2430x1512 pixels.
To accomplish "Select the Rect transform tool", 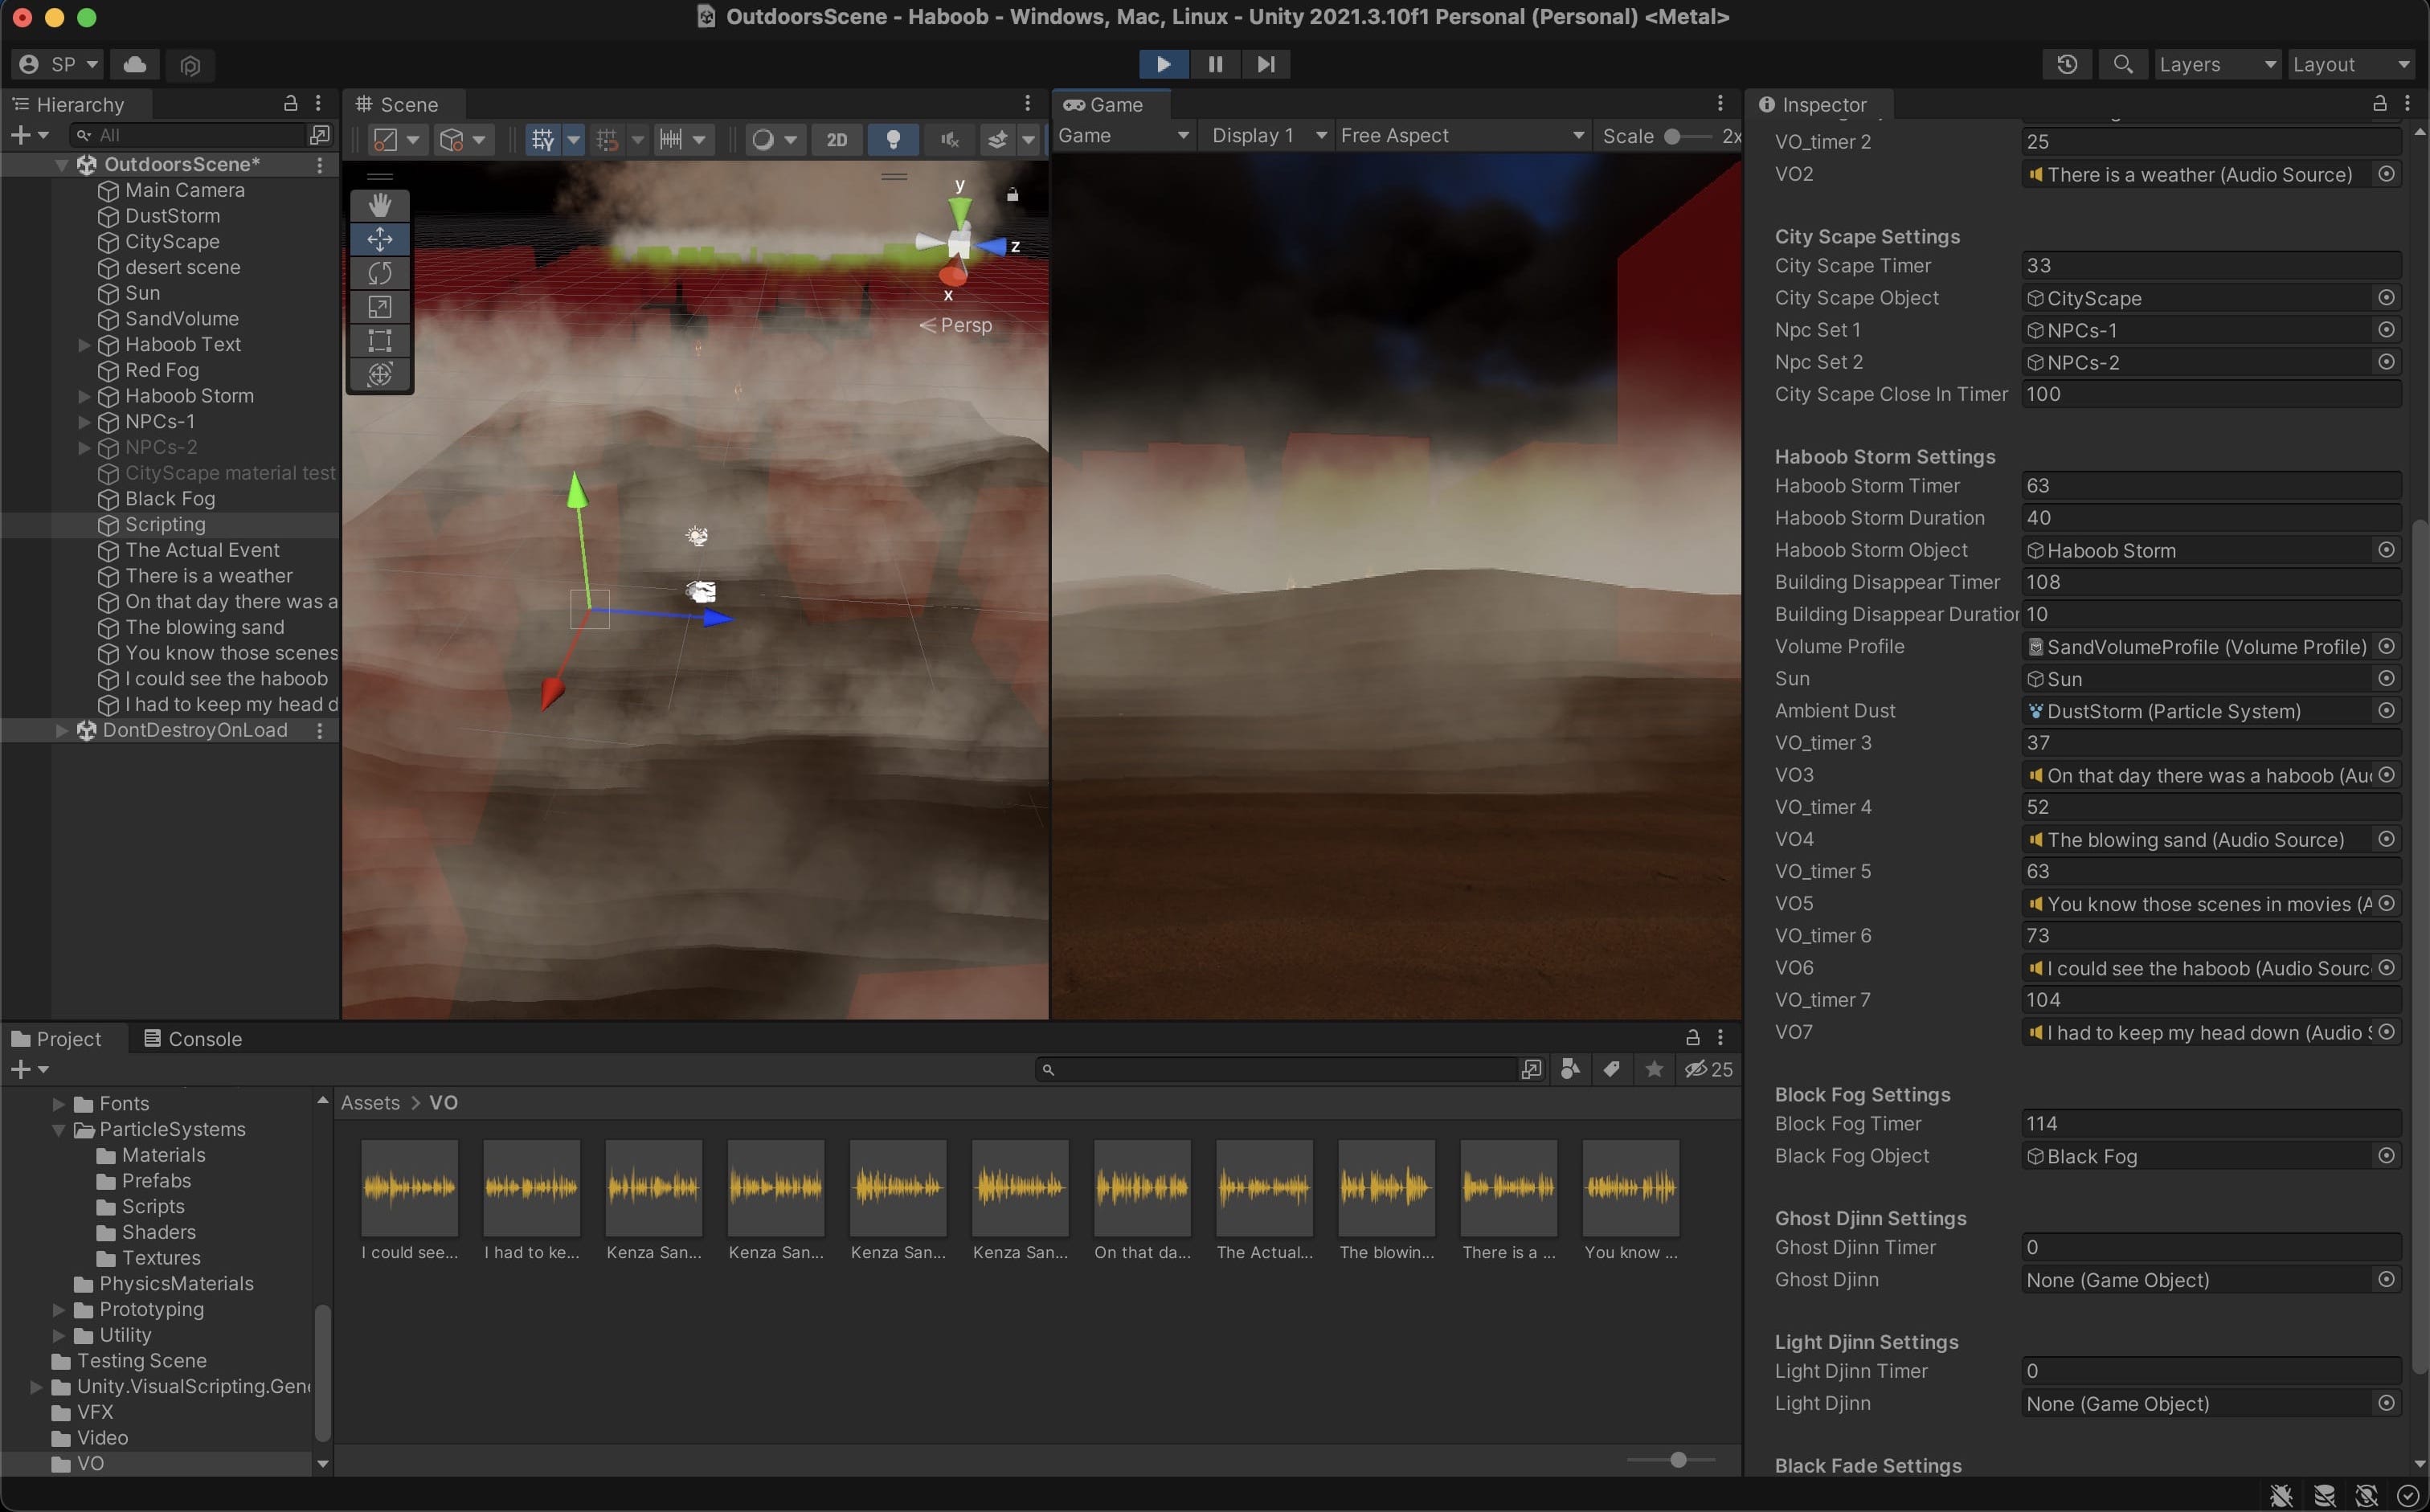I will pos(380,341).
